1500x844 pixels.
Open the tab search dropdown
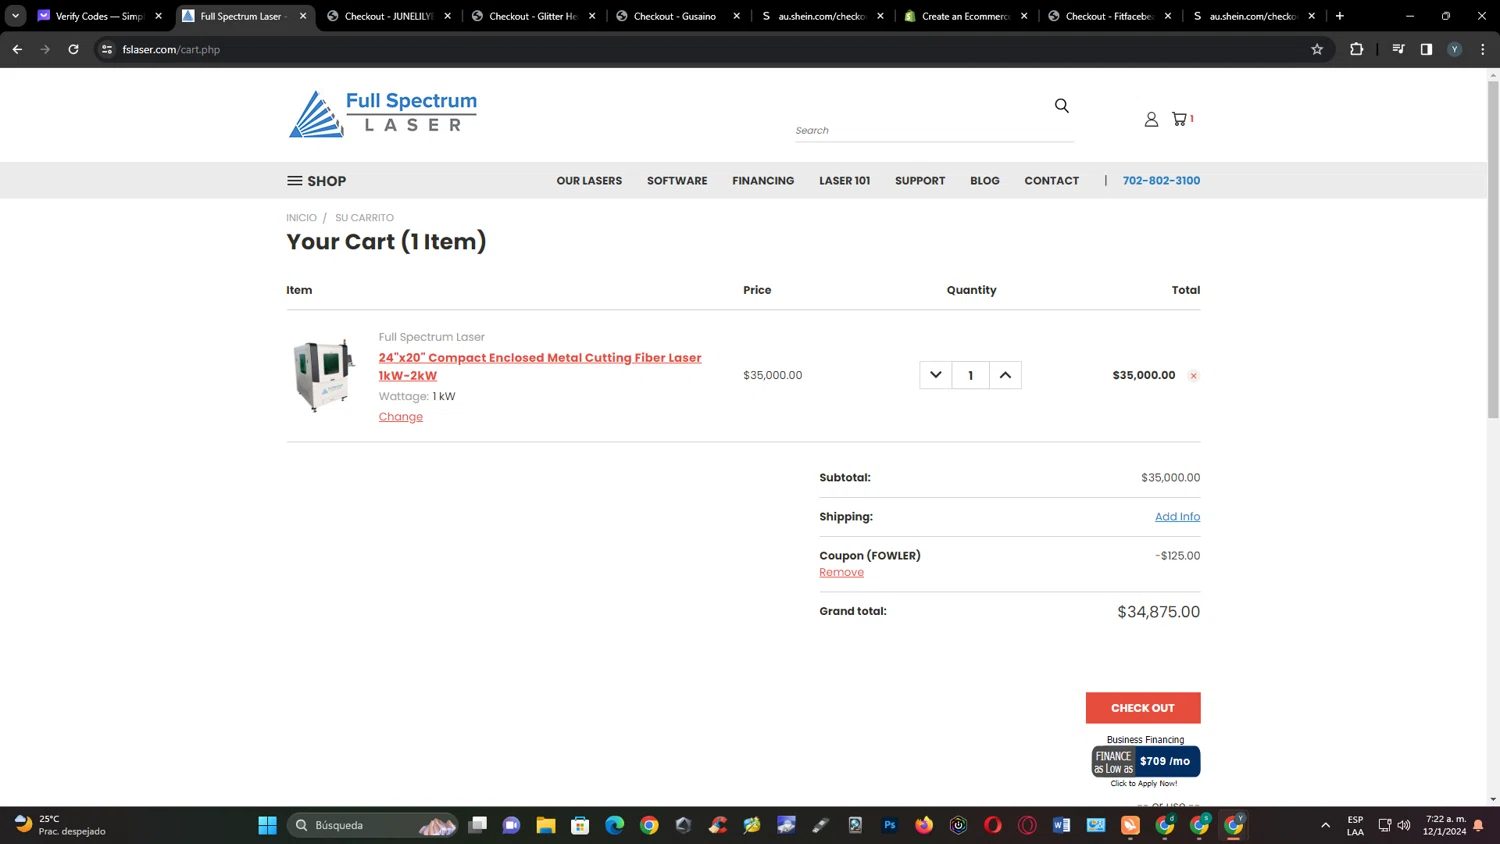coord(15,16)
